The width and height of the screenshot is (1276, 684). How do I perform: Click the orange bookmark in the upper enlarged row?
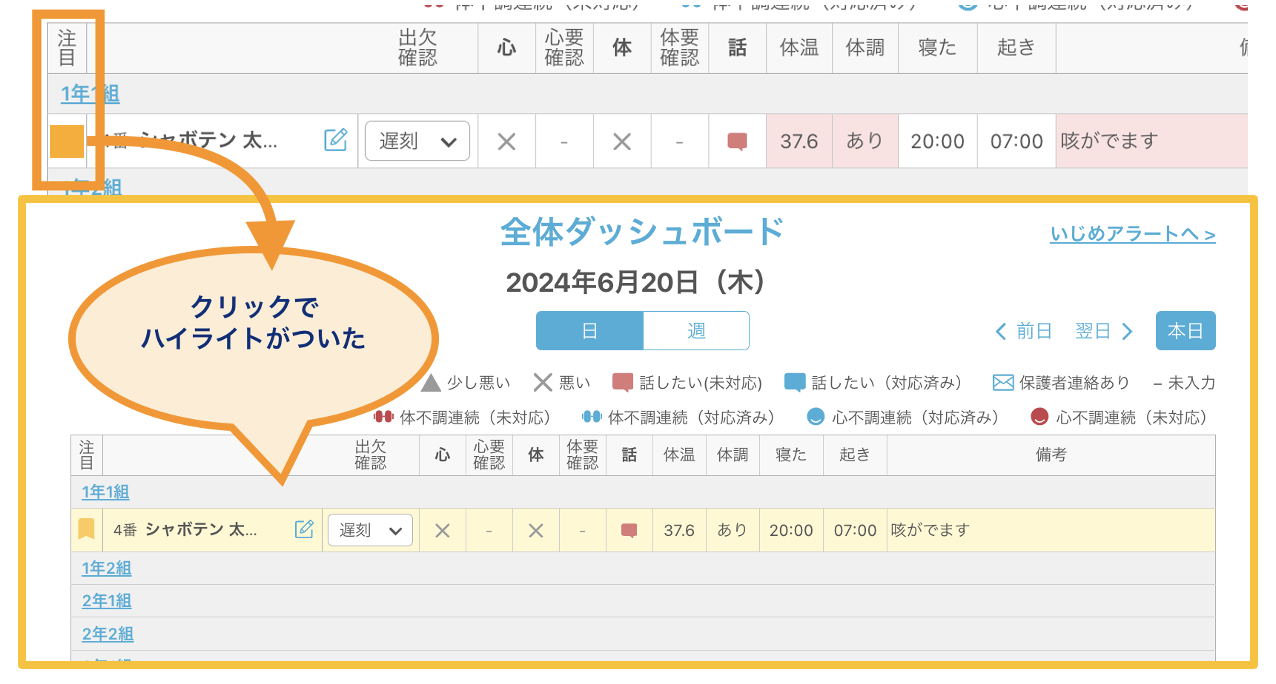click(x=67, y=141)
